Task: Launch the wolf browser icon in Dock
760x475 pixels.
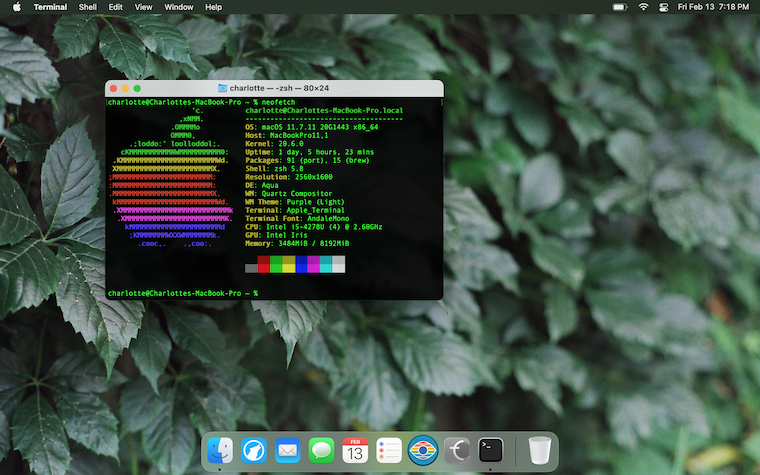Action: pyautogui.click(x=254, y=451)
